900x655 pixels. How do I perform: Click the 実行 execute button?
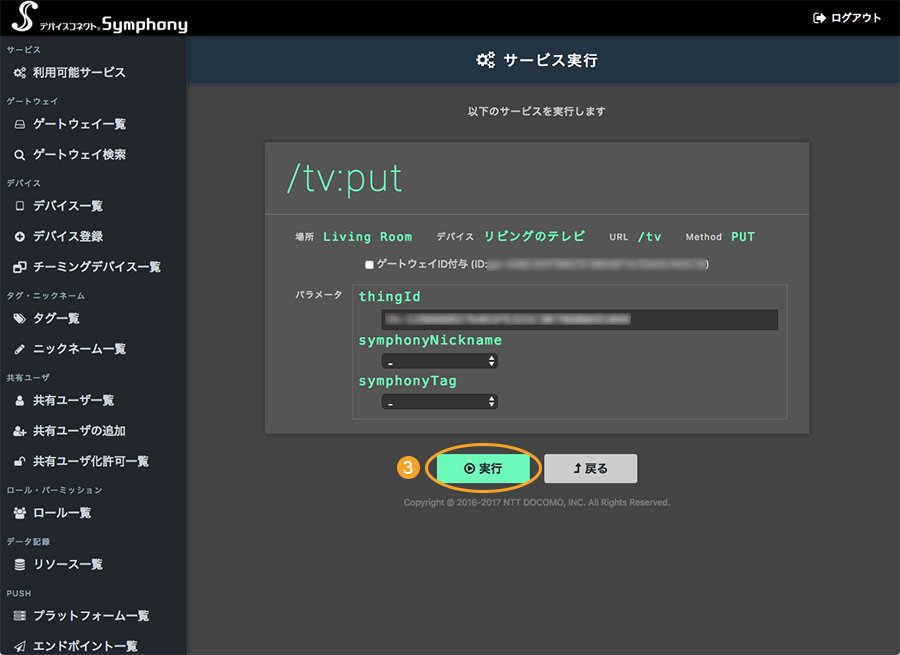point(483,468)
